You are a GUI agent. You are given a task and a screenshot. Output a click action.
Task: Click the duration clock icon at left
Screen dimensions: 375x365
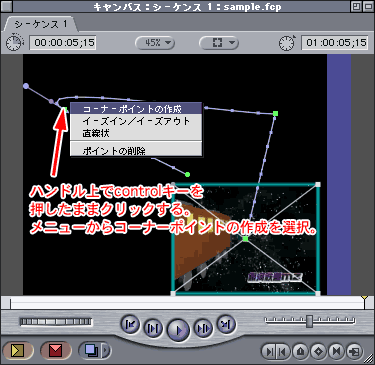coord(15,43)
